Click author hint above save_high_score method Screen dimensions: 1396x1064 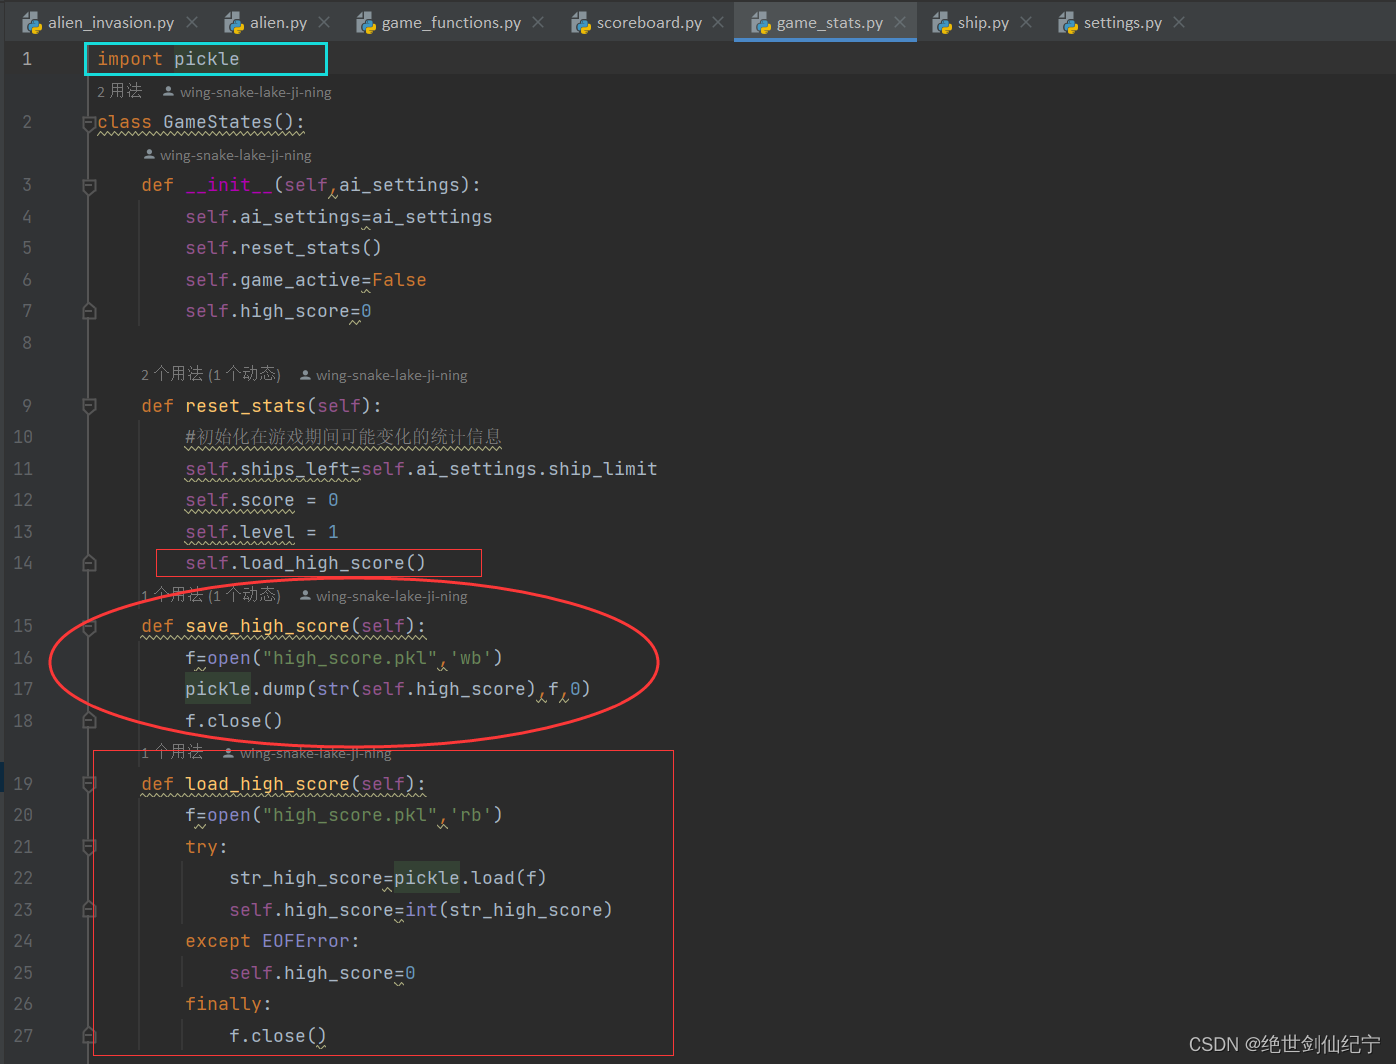pyautogui.click(x=383, y=596)
